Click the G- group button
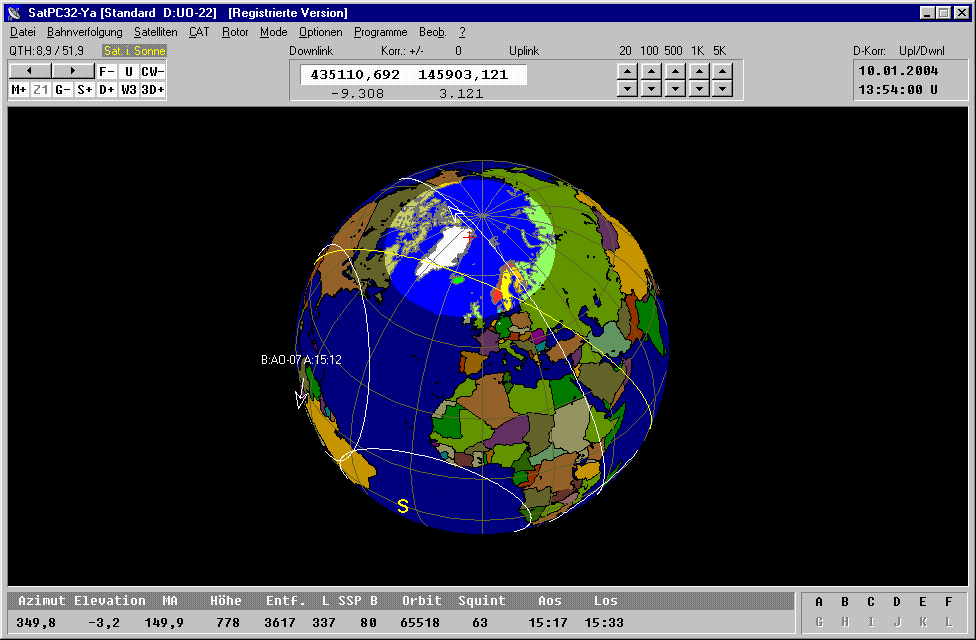Viewport: 976px width, 640px height. click(x=63, y=90)
